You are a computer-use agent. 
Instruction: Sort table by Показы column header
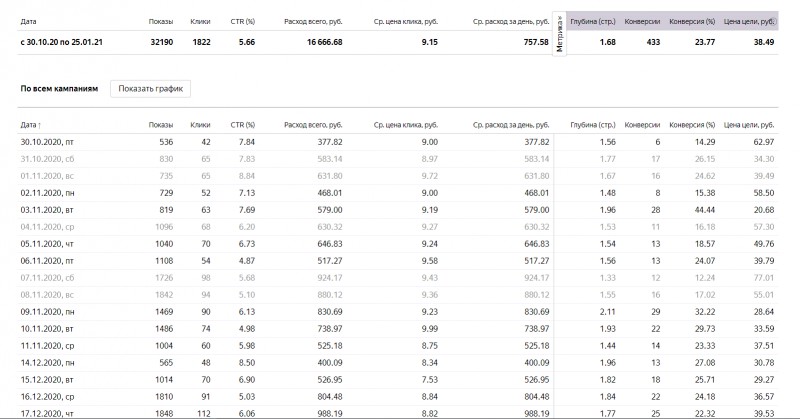point(161,125)
